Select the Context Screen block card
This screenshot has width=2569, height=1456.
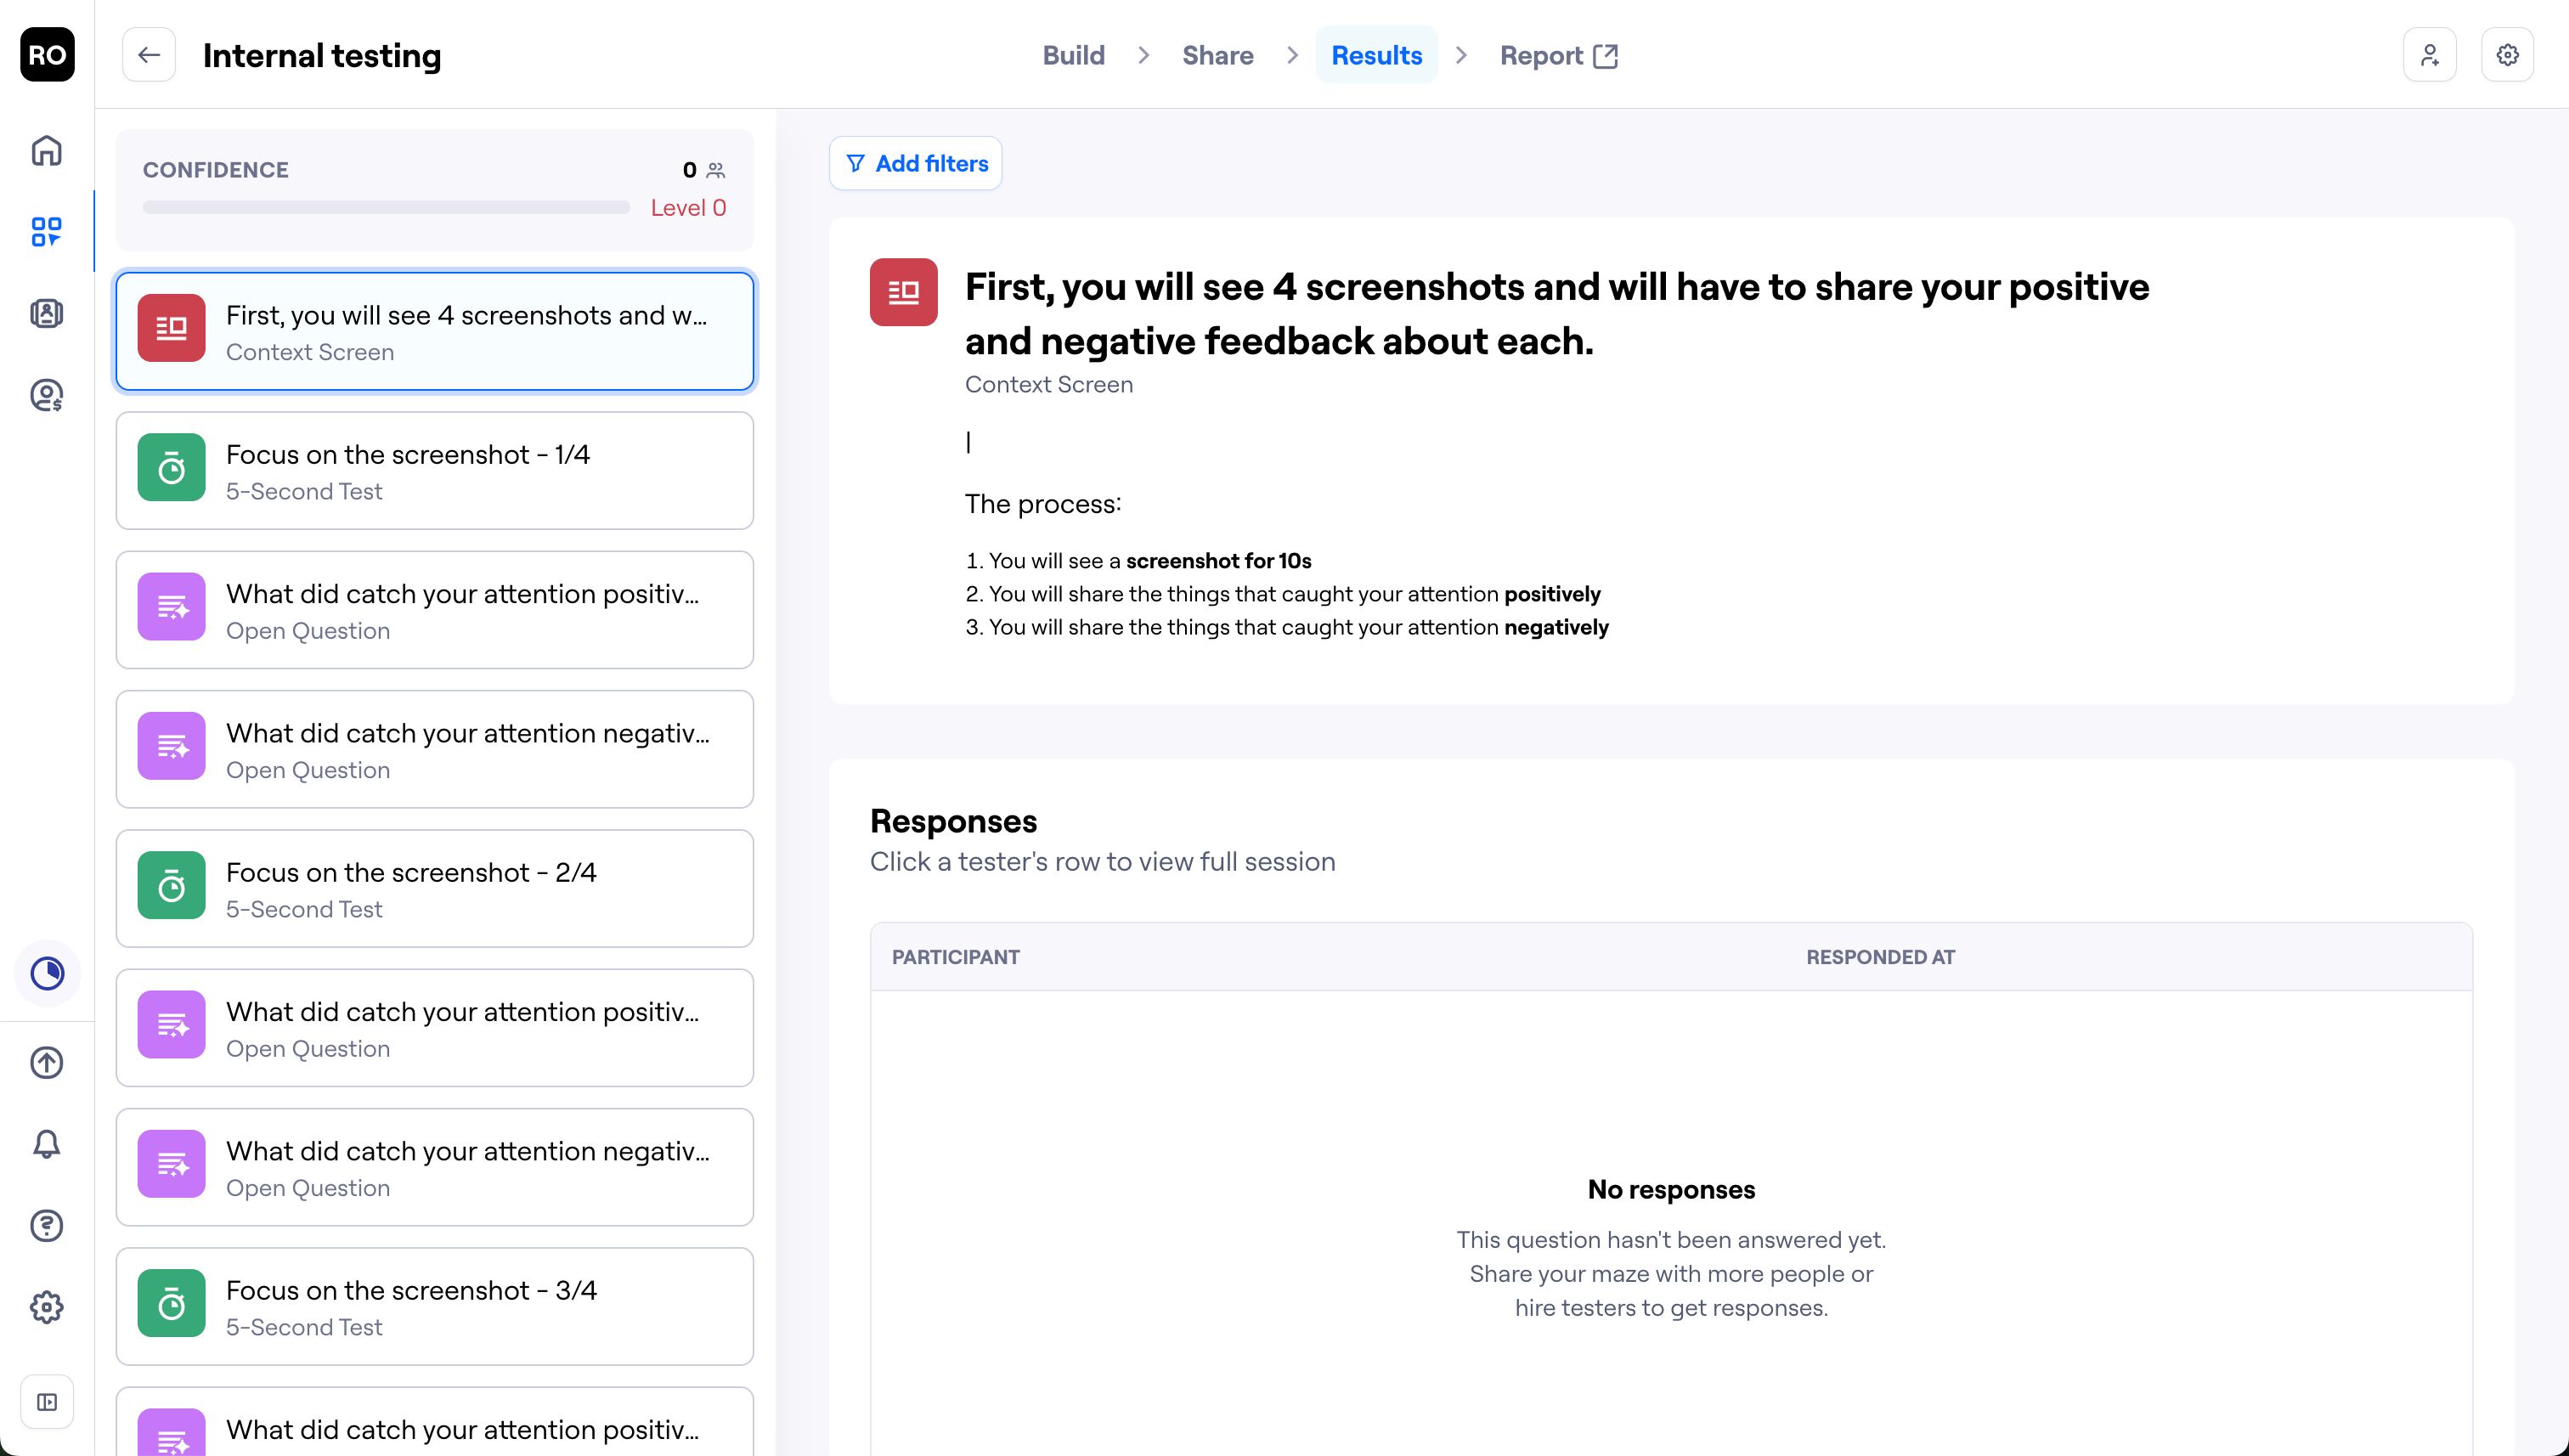[434, 331]
